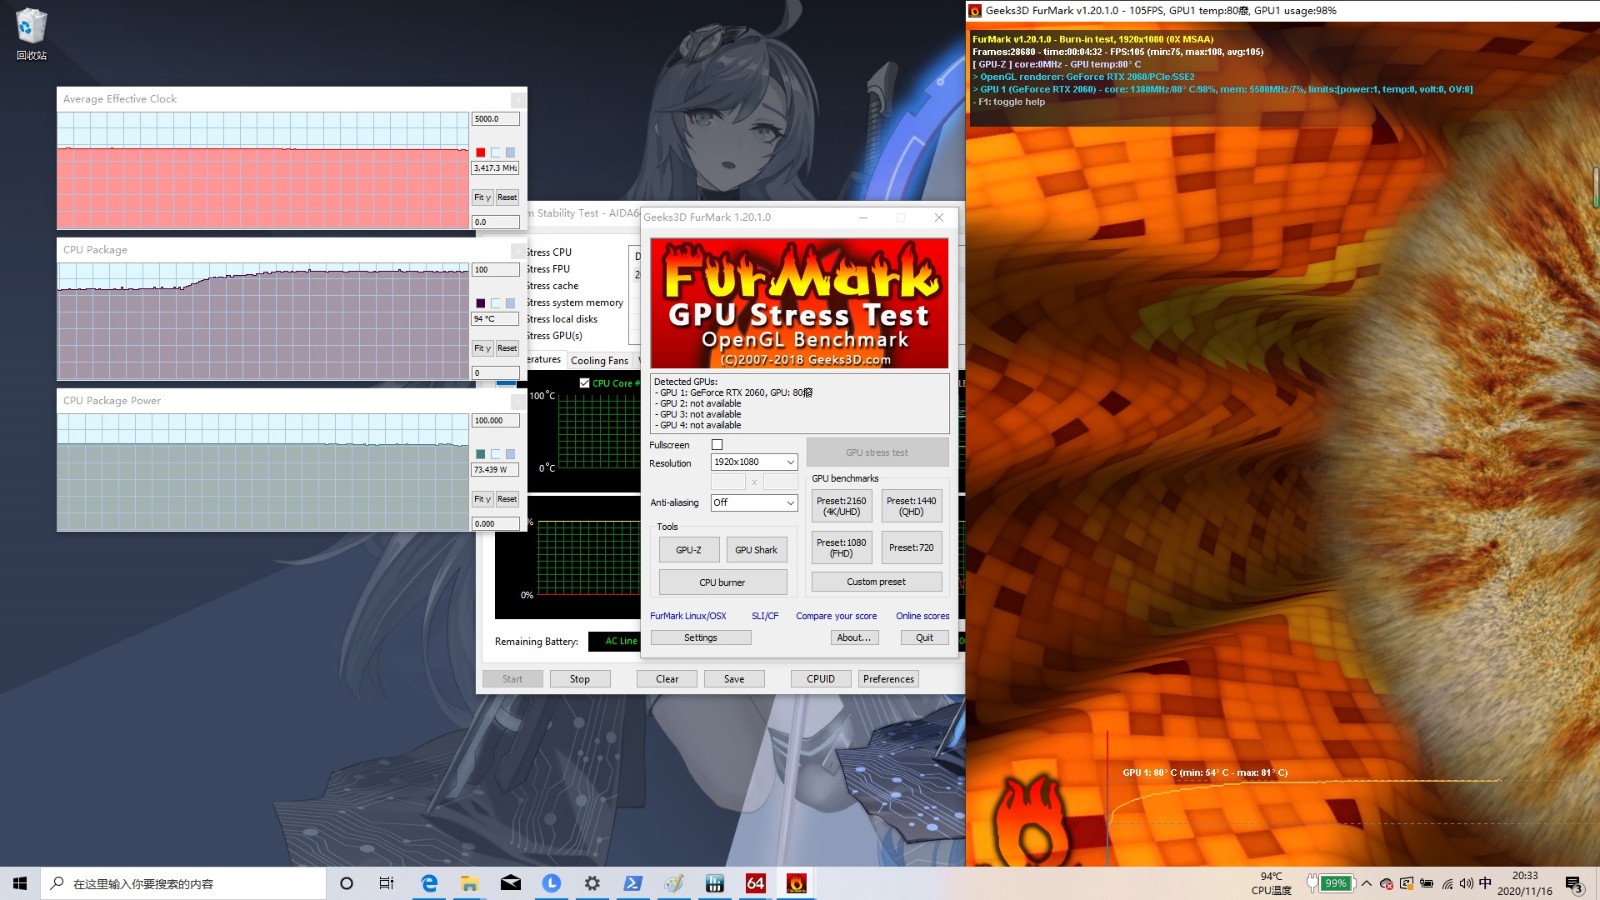Open FurMark Settings
This screenshot has width=1600, height=900.
coord(701,638)
